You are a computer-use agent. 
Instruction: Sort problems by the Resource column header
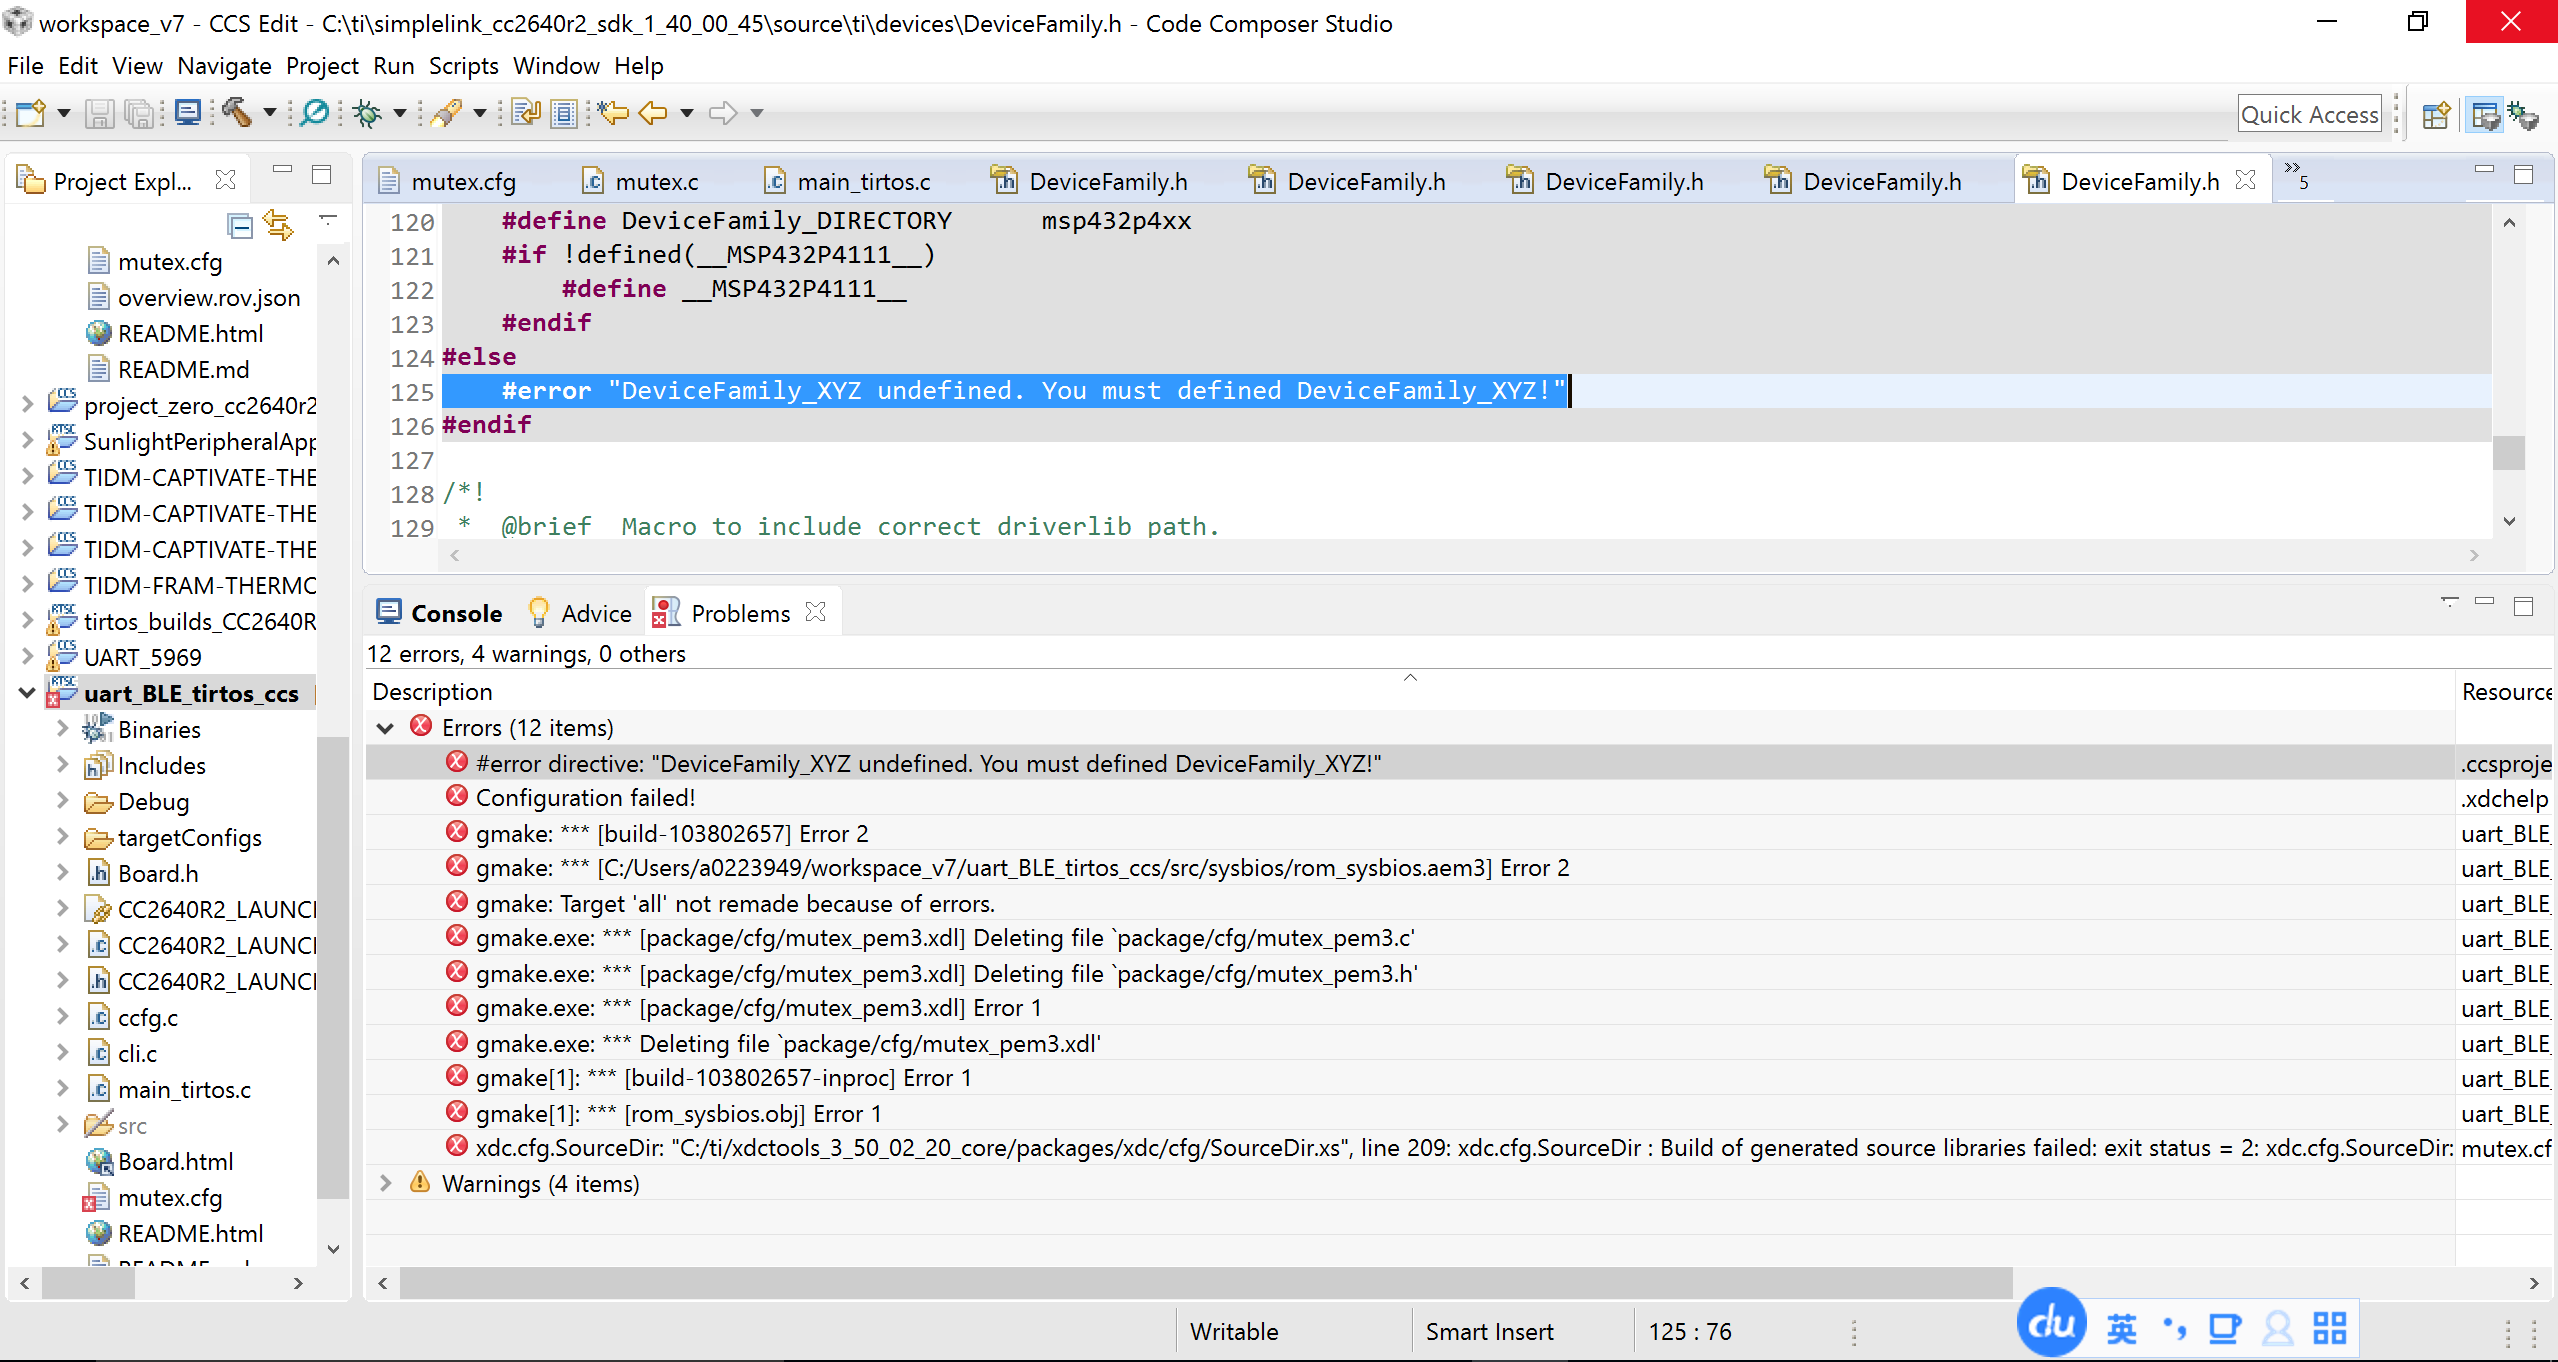(x=2506, y=692)
